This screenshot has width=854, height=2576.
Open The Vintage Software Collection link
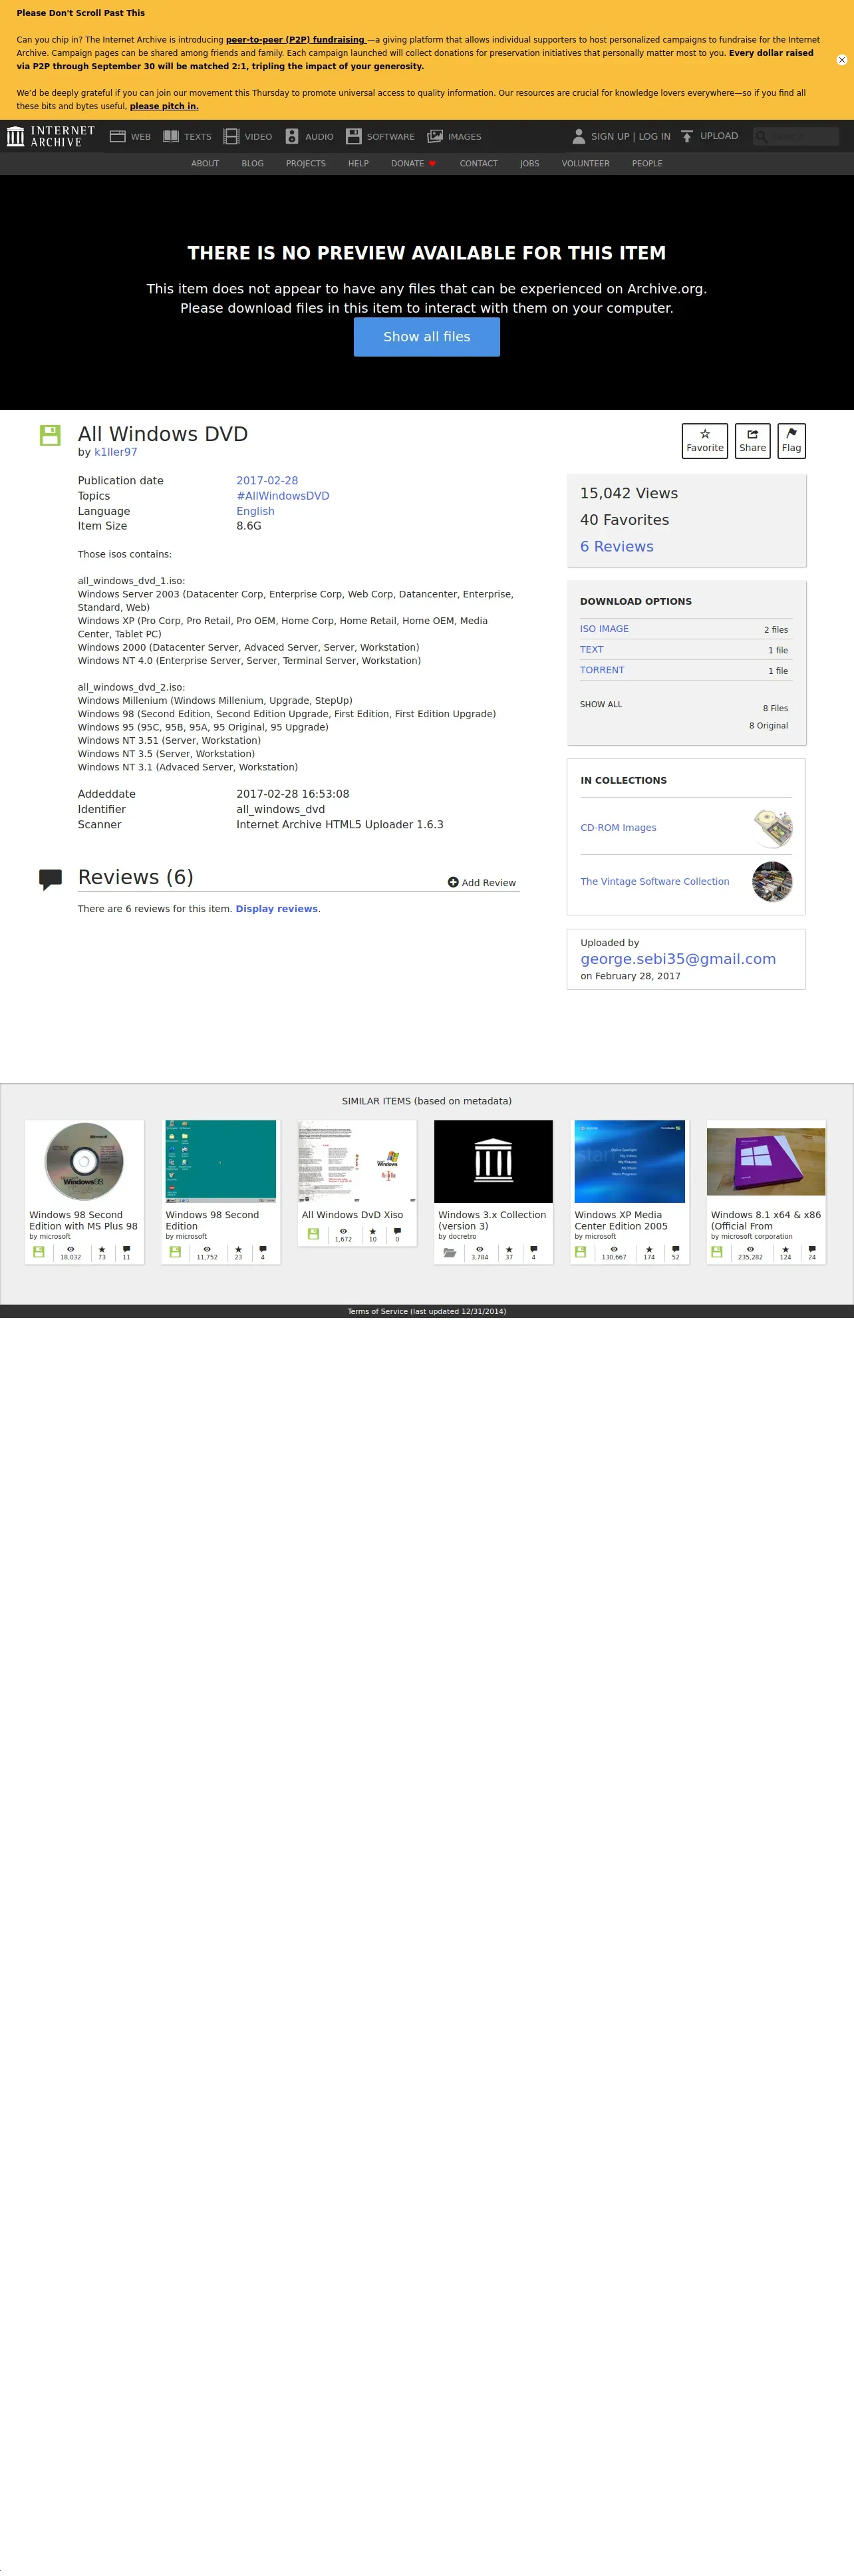(655, 882)
